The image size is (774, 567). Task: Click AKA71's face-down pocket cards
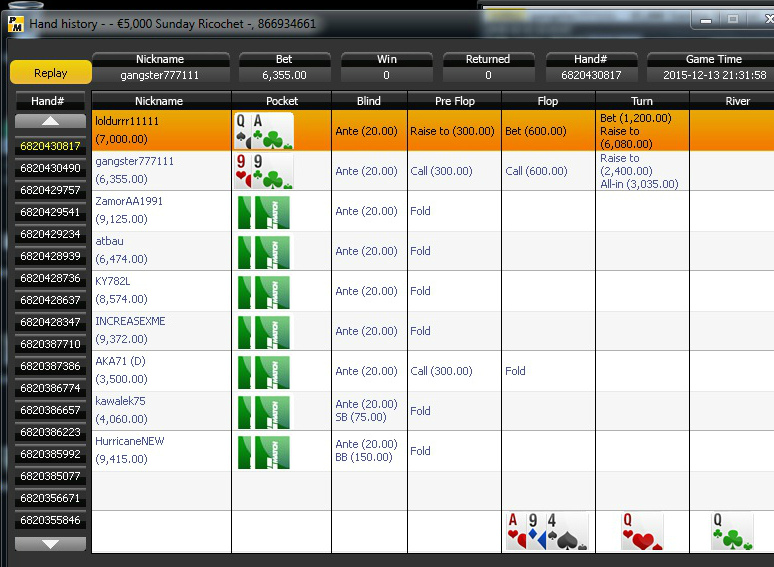click(264, 372)
